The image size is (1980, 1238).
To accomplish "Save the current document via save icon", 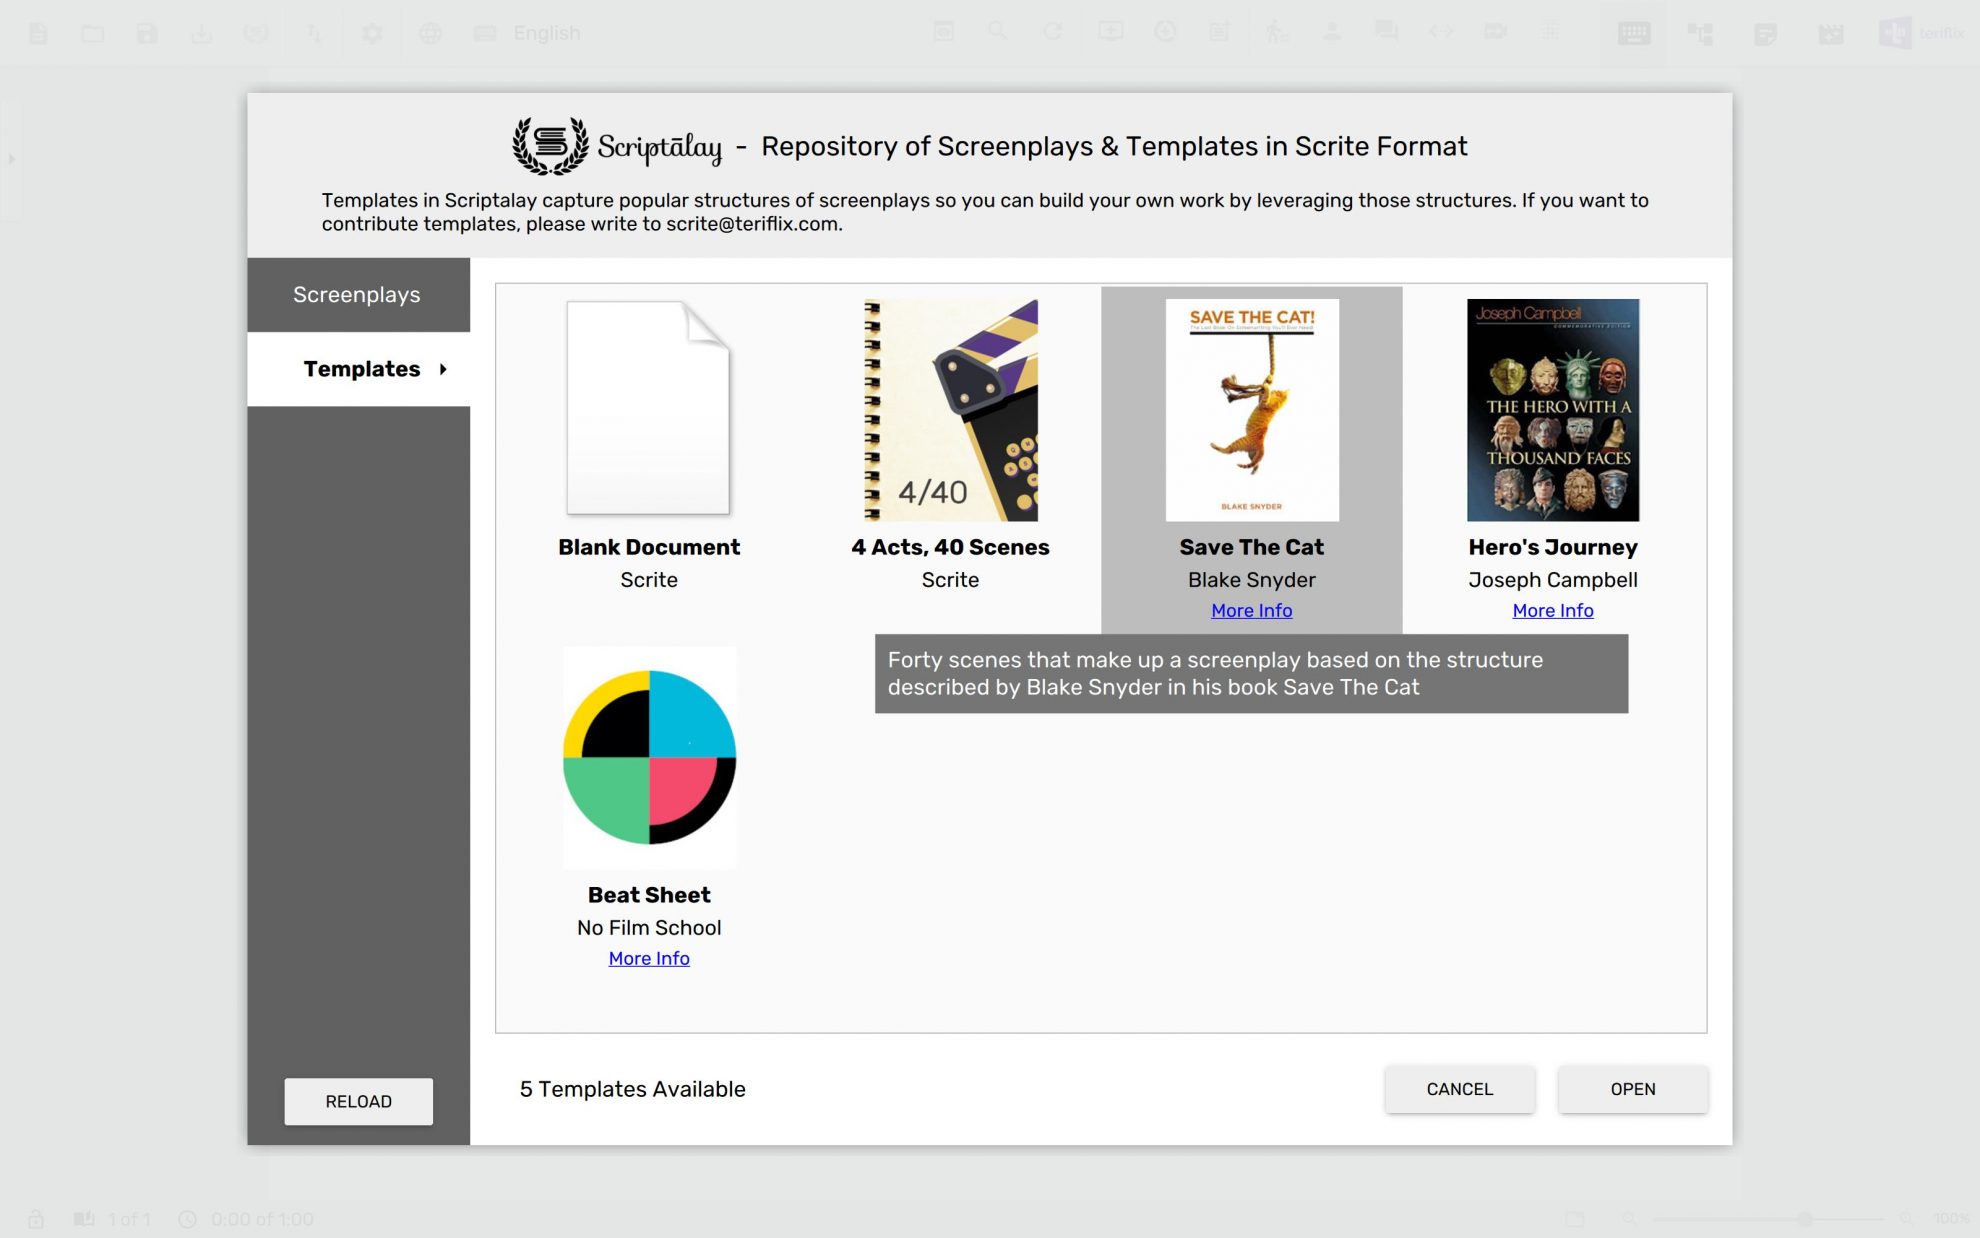I will pyautogui.click(x=148, y=32).
